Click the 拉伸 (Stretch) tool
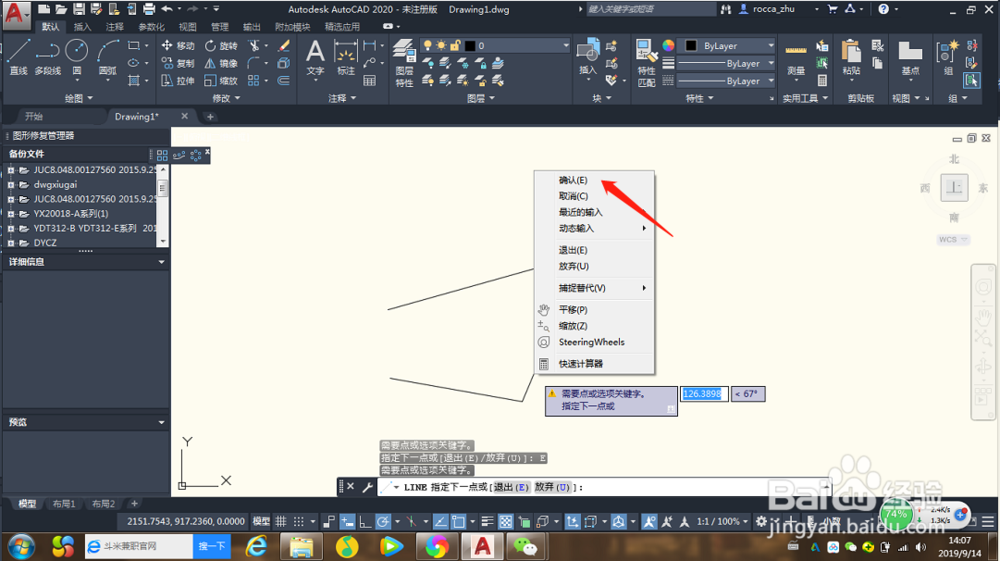 point(178,80)
